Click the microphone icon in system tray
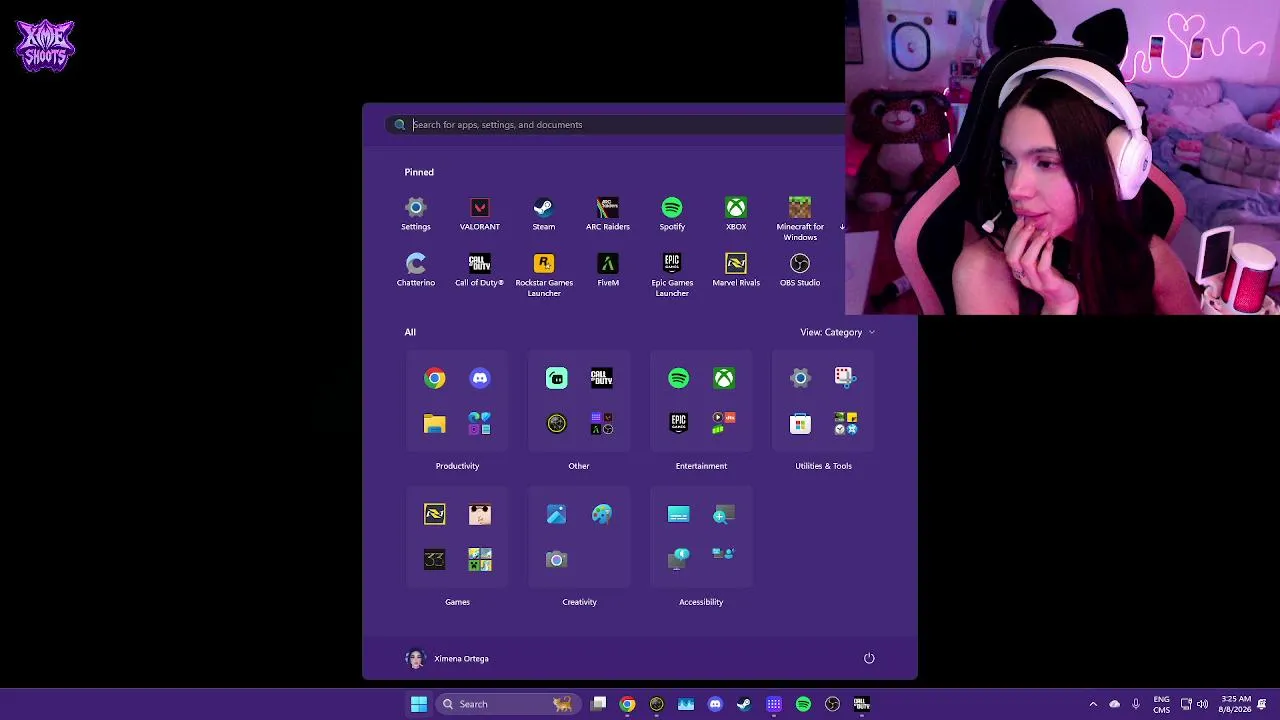 click(1136, 704)
